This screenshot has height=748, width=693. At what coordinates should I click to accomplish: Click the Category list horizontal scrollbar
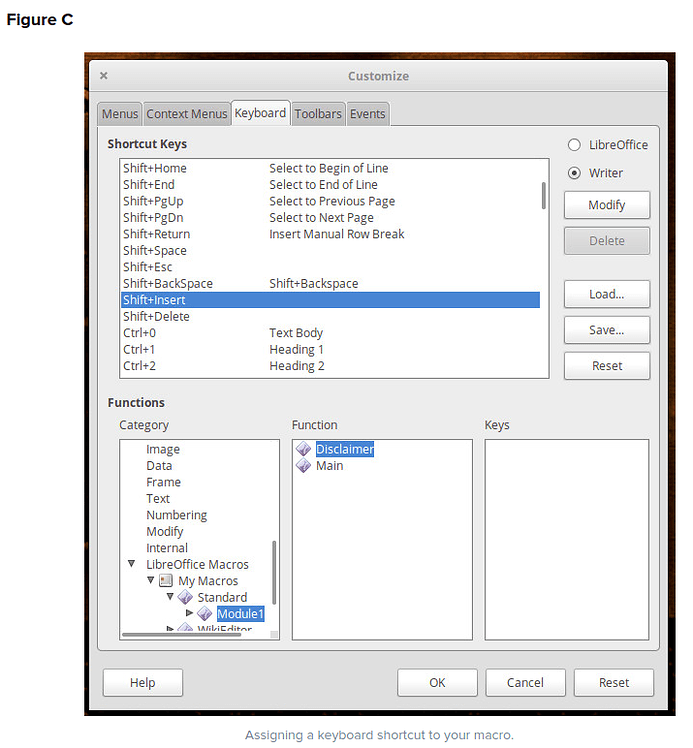(x=181, y=634)
